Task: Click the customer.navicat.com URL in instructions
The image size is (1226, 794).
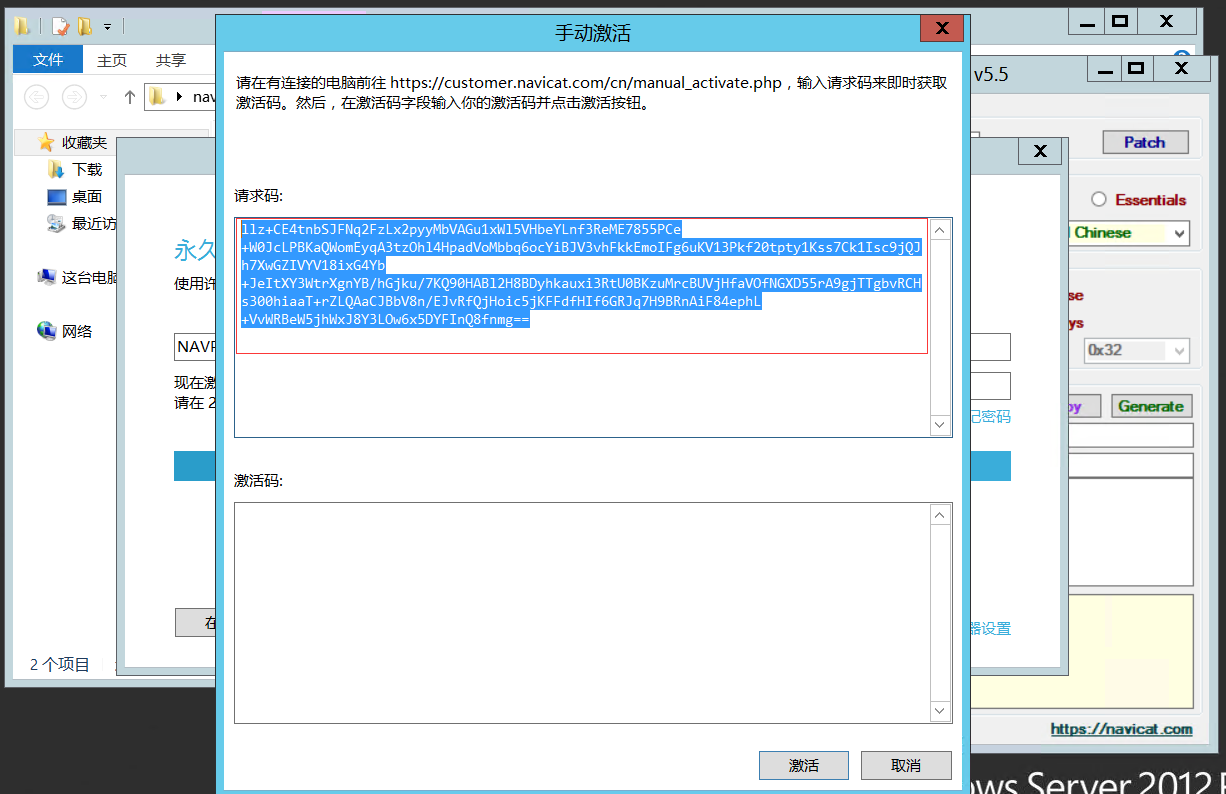Action: click(x=586, y=82)
